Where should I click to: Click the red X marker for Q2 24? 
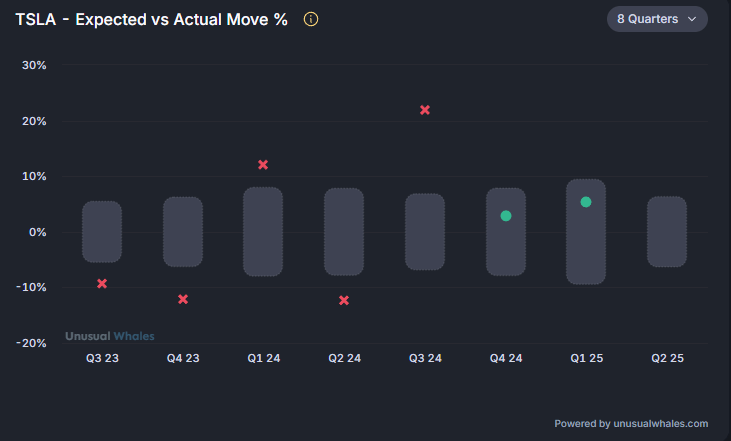click(344, 300)
